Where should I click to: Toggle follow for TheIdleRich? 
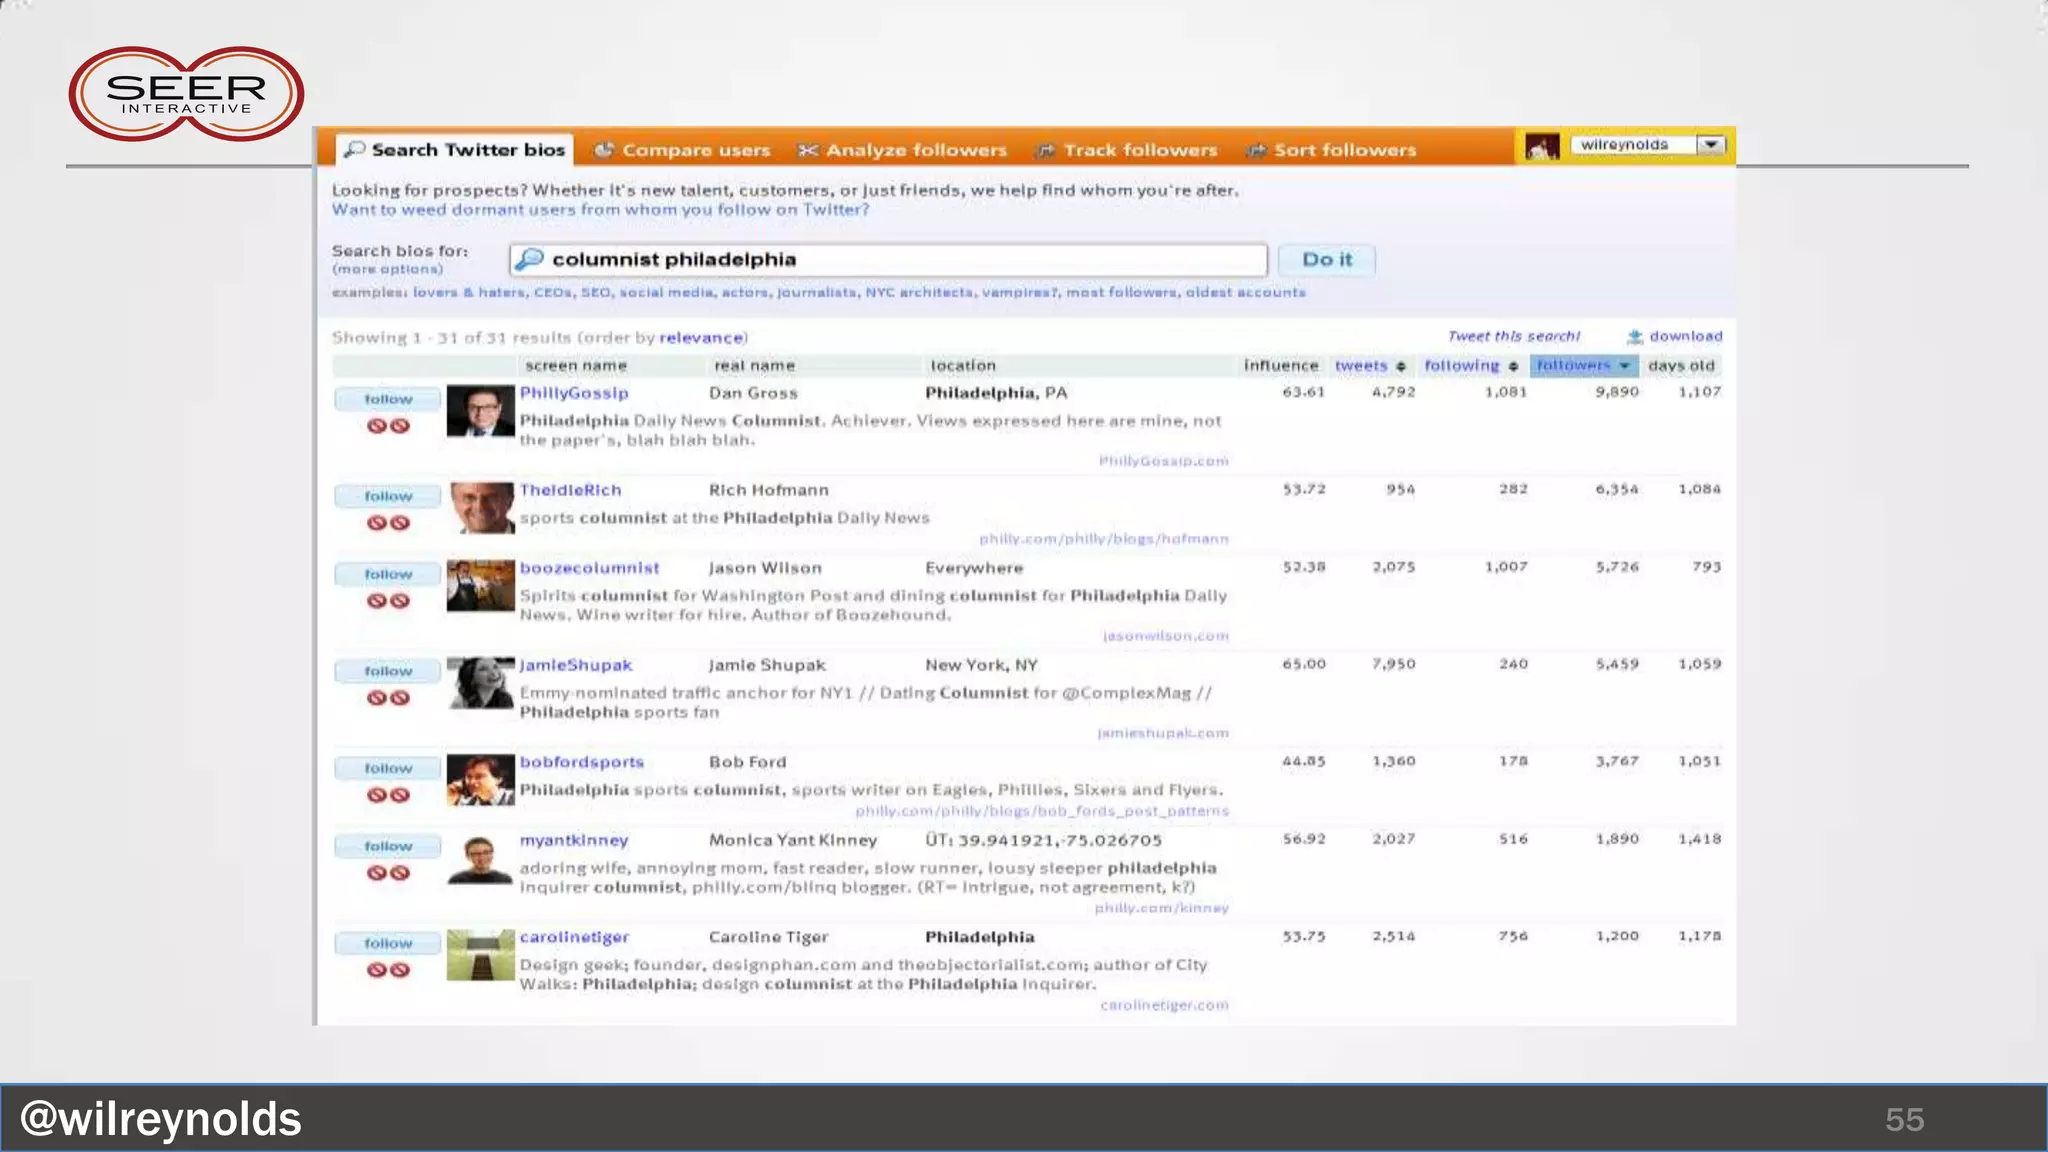388,496
